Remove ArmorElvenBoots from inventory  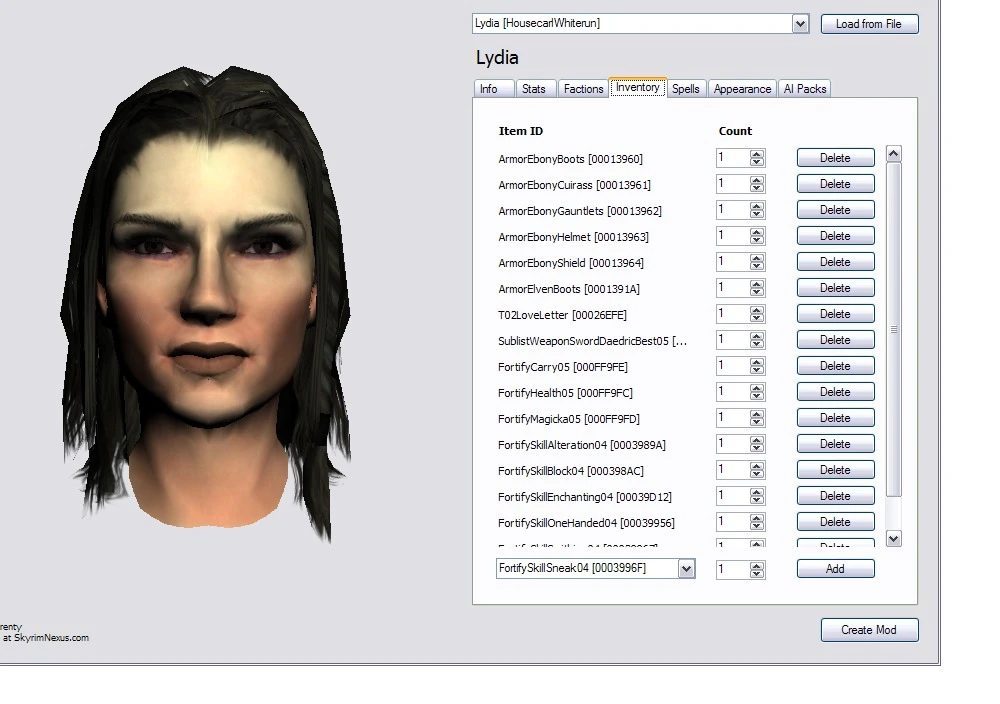835,288
